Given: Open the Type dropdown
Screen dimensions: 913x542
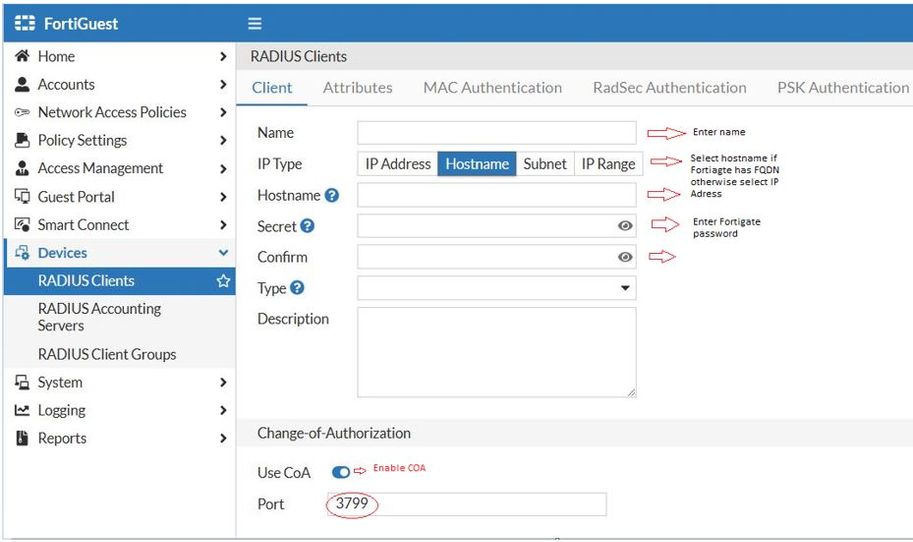Looking at the screenshot, I should coord(625,288).
